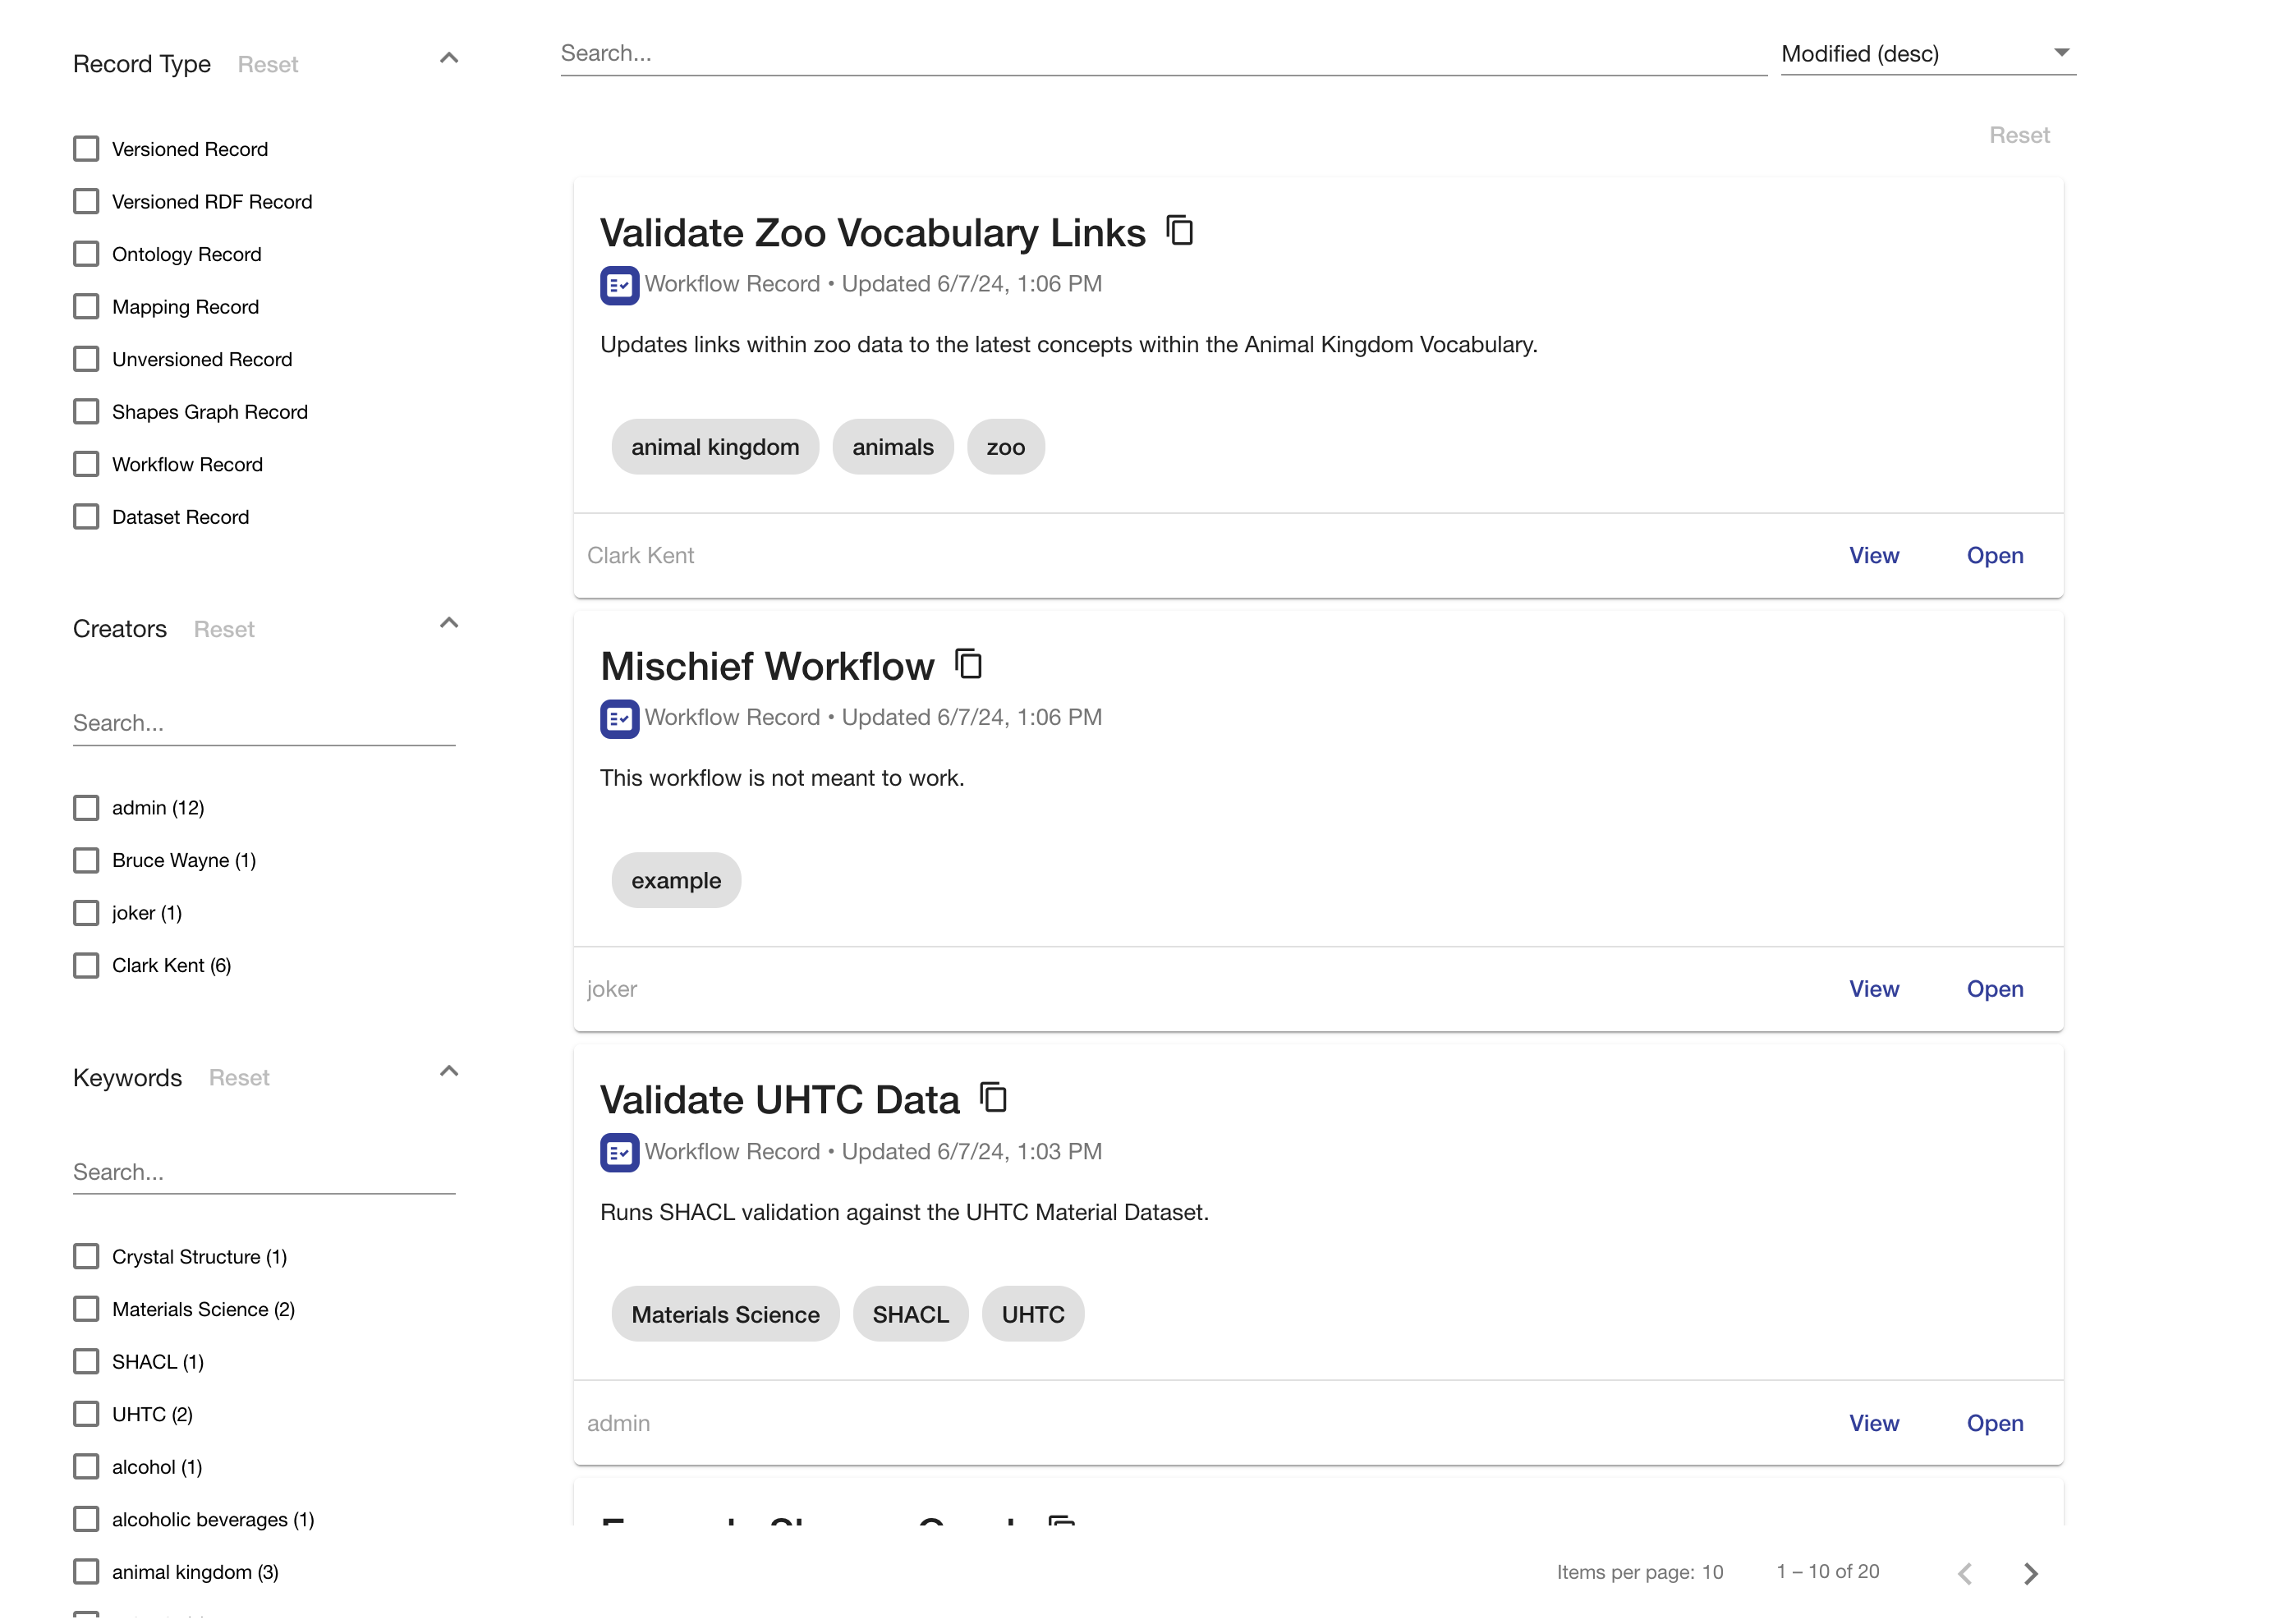Click the animal kingdom keyword chip
This screenshot has width=2283, height=1624.
(x=715, y=447)
